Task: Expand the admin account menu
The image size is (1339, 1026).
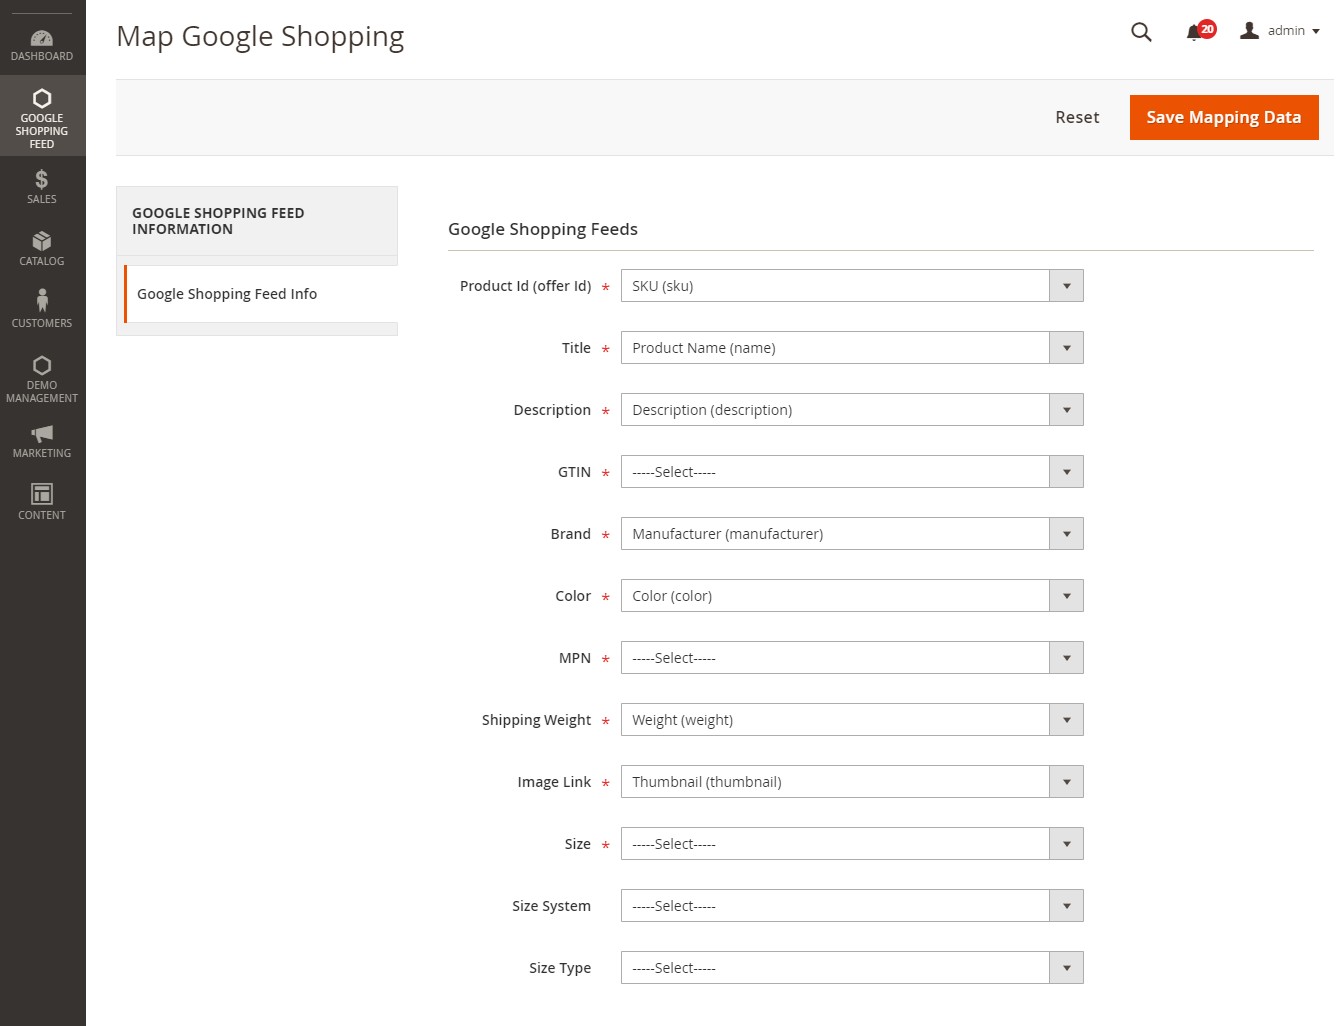Action: tap(1281, 31)
